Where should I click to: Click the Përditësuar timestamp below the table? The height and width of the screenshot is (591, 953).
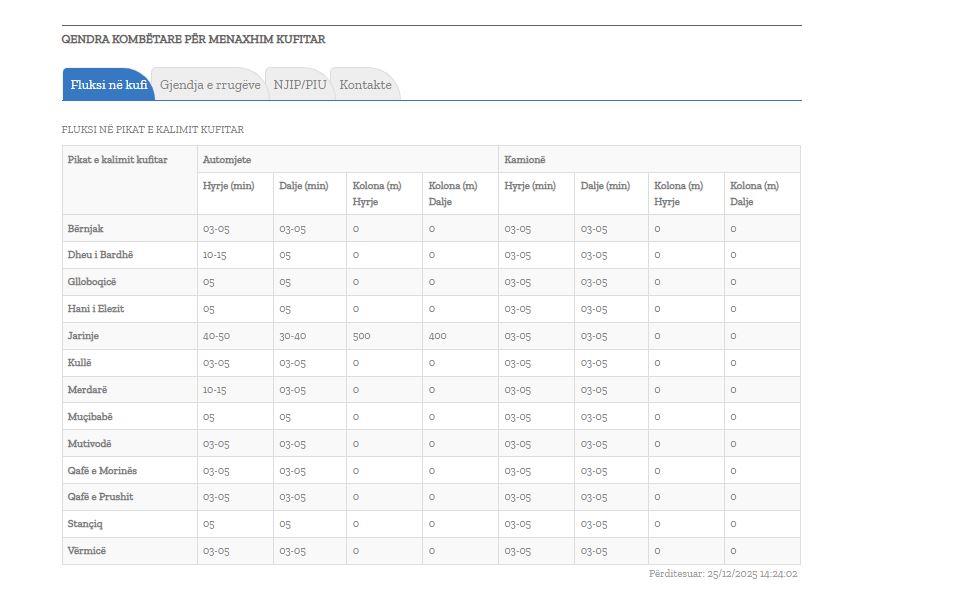click(x=722, y=574)
